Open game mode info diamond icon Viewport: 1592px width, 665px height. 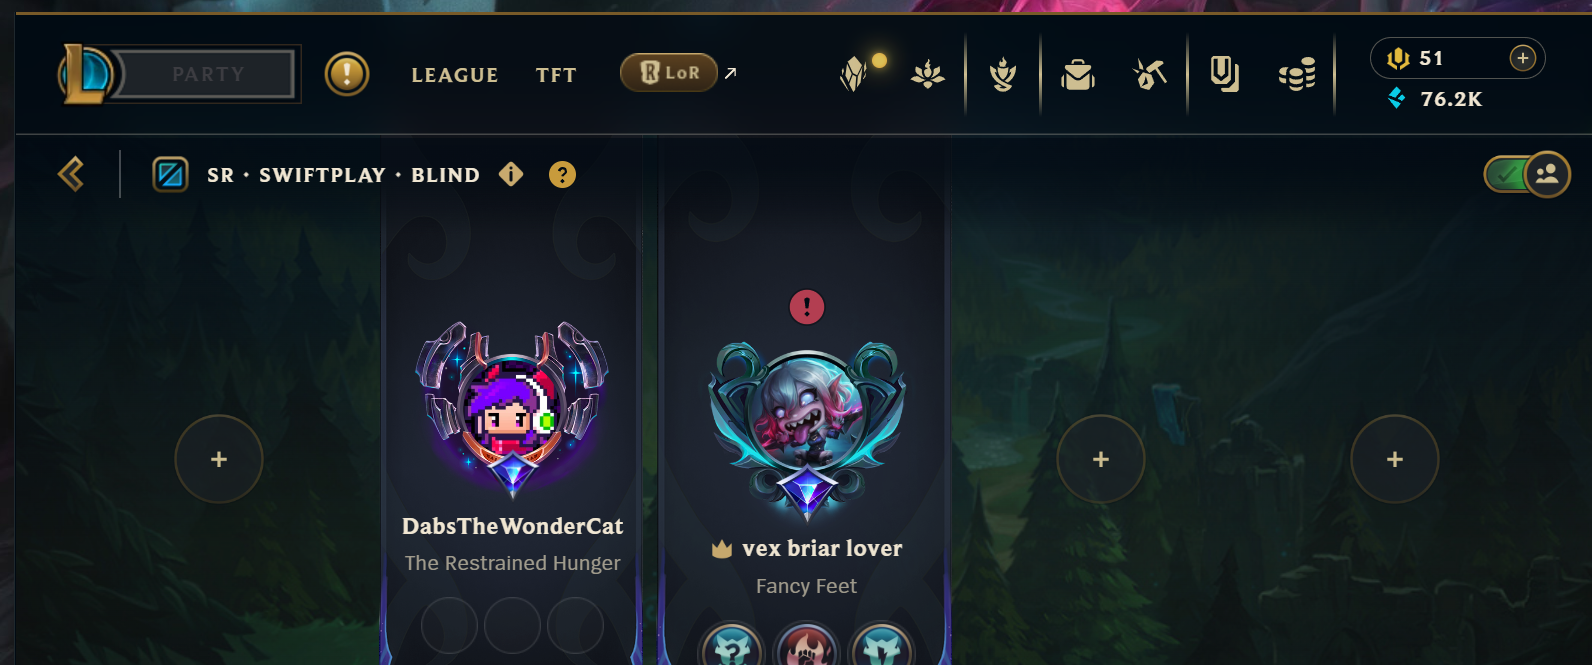511,174
